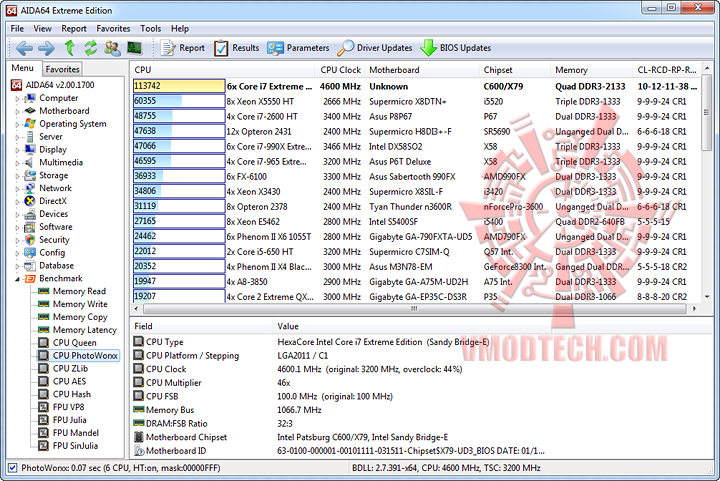This screenshot has height=481, width=720.
Task: Click the green Refresh arrows icon
Action: [x=91, y=48]
